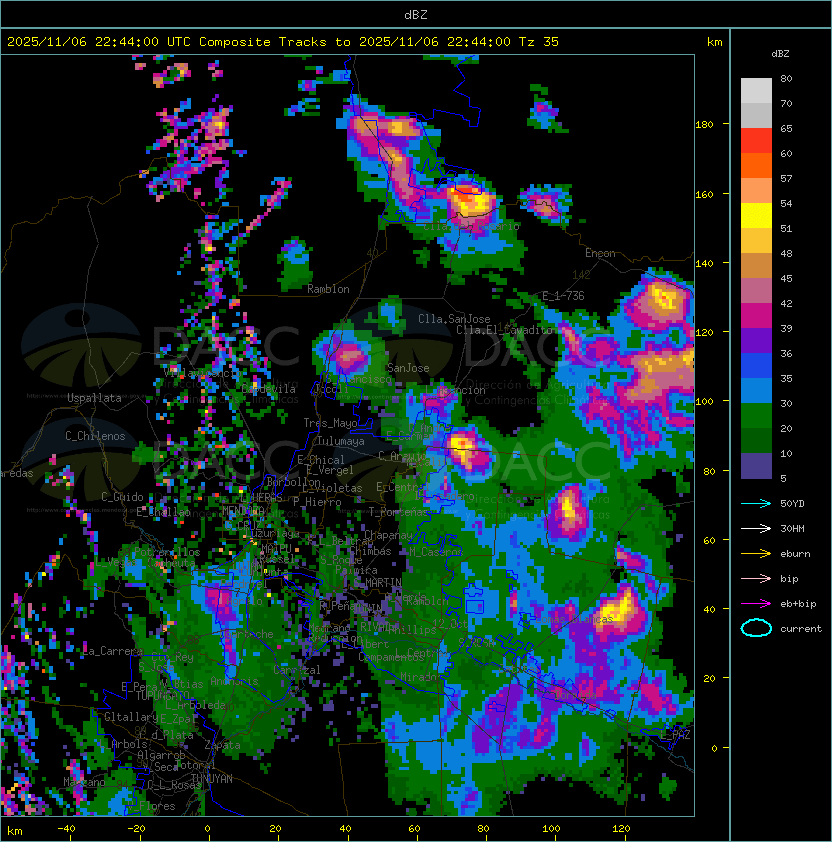Screen dimensions: 832x842
Task: Pick the yellow 51-54 dBZ color swatch
Action: (756, 216)
